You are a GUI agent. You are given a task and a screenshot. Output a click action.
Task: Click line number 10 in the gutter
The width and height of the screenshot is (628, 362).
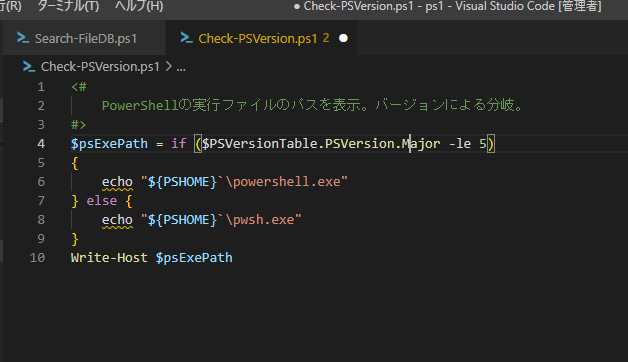37,258
